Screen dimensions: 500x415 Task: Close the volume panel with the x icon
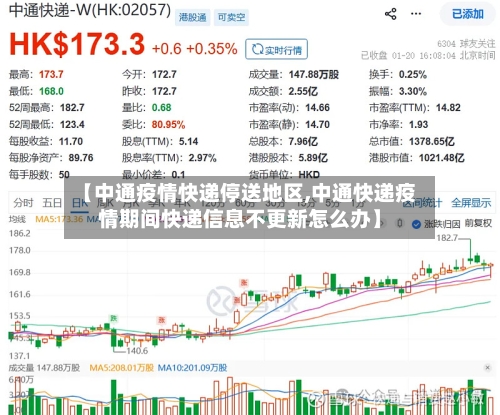(487, 368)
